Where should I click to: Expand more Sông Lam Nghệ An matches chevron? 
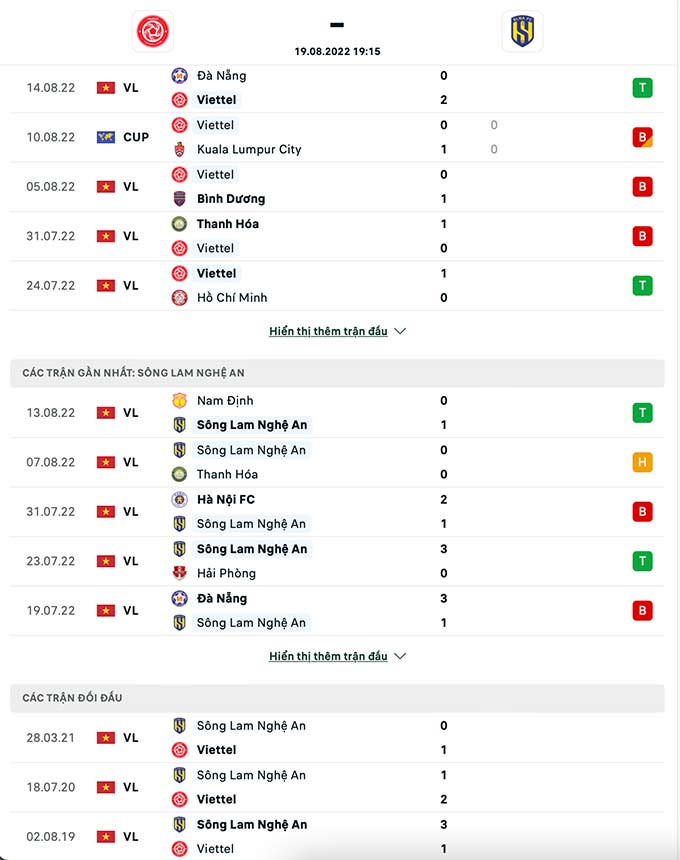400,657
